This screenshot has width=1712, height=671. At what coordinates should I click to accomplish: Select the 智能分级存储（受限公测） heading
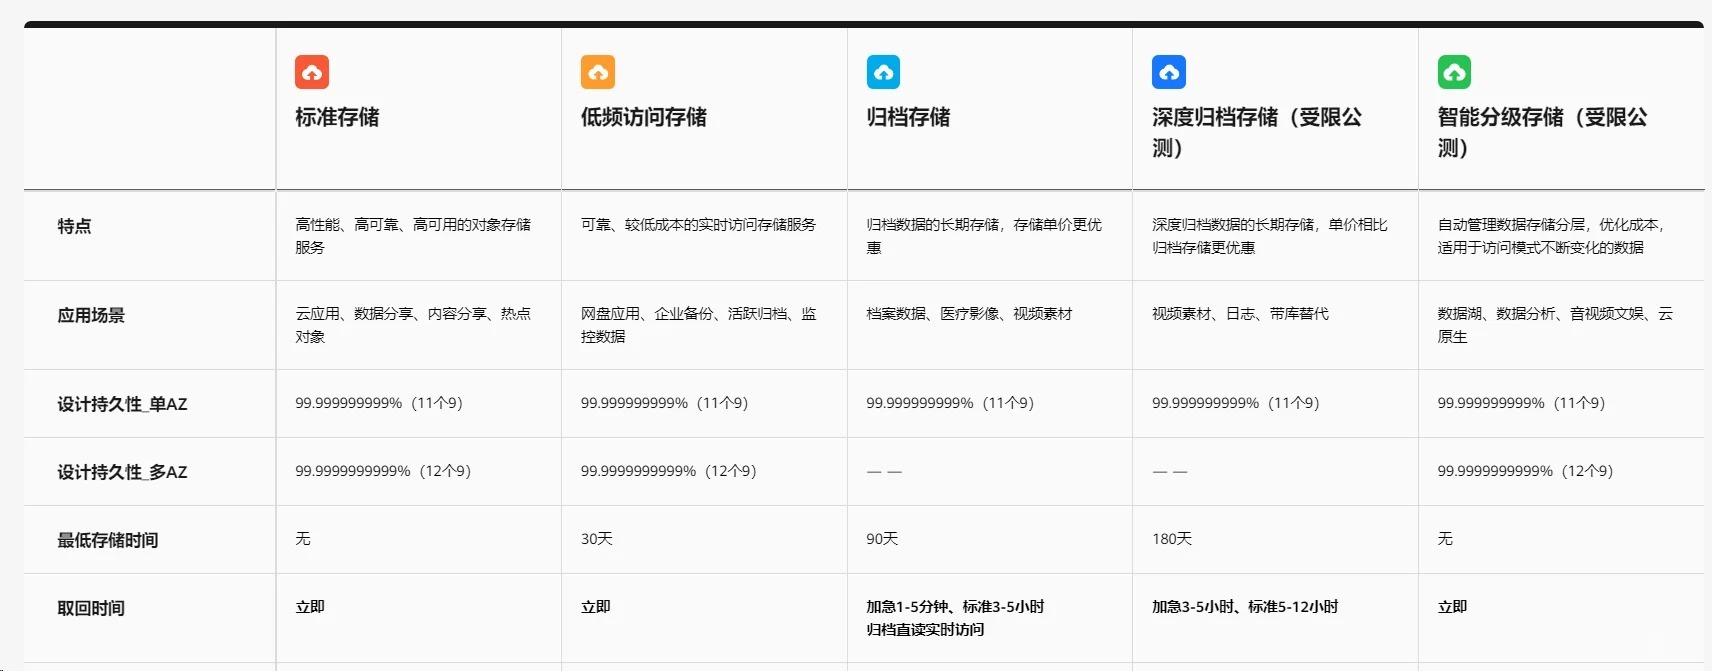[x=1543, y=132]
